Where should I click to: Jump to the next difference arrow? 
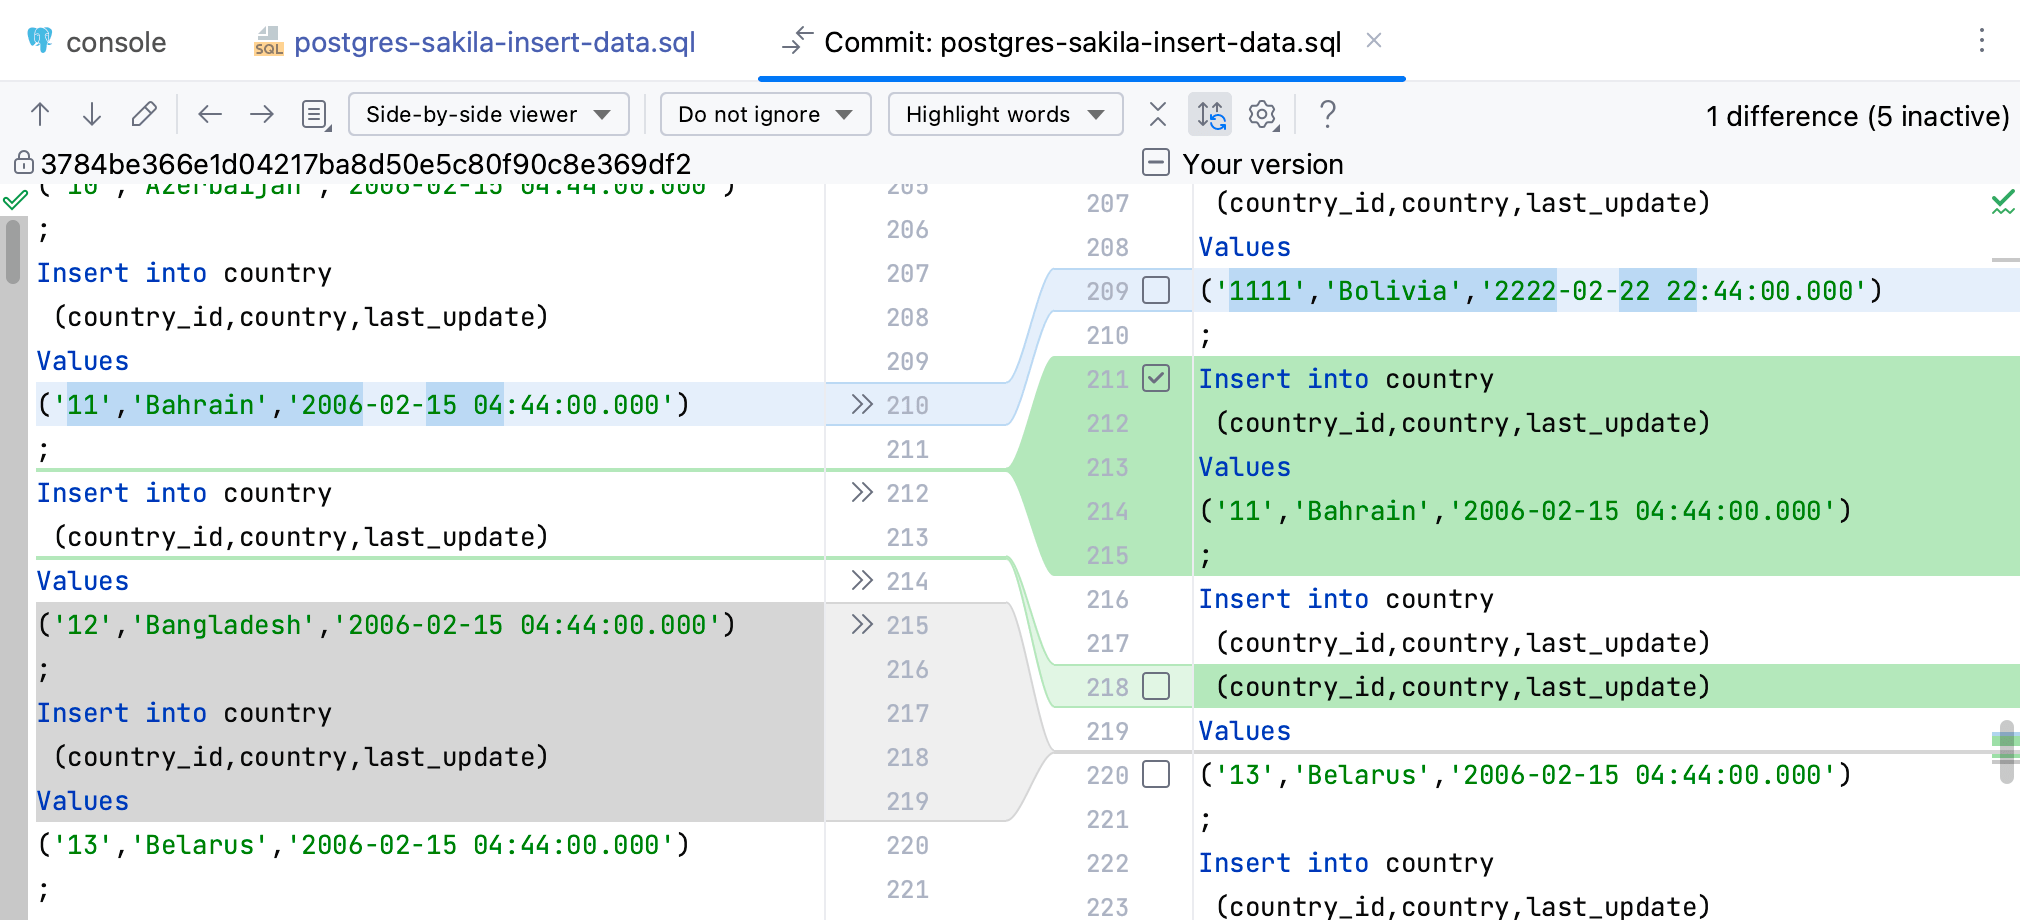[x=92, y=114]
